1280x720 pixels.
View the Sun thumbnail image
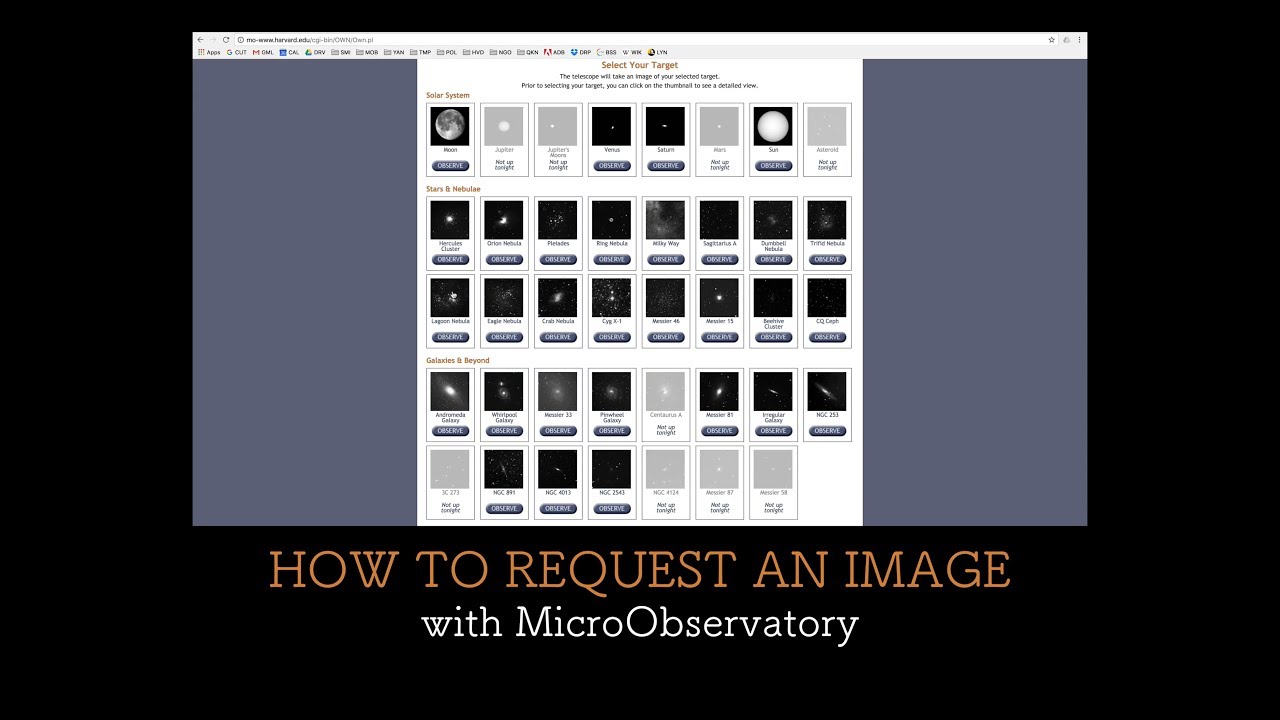(x=774, y=126)
